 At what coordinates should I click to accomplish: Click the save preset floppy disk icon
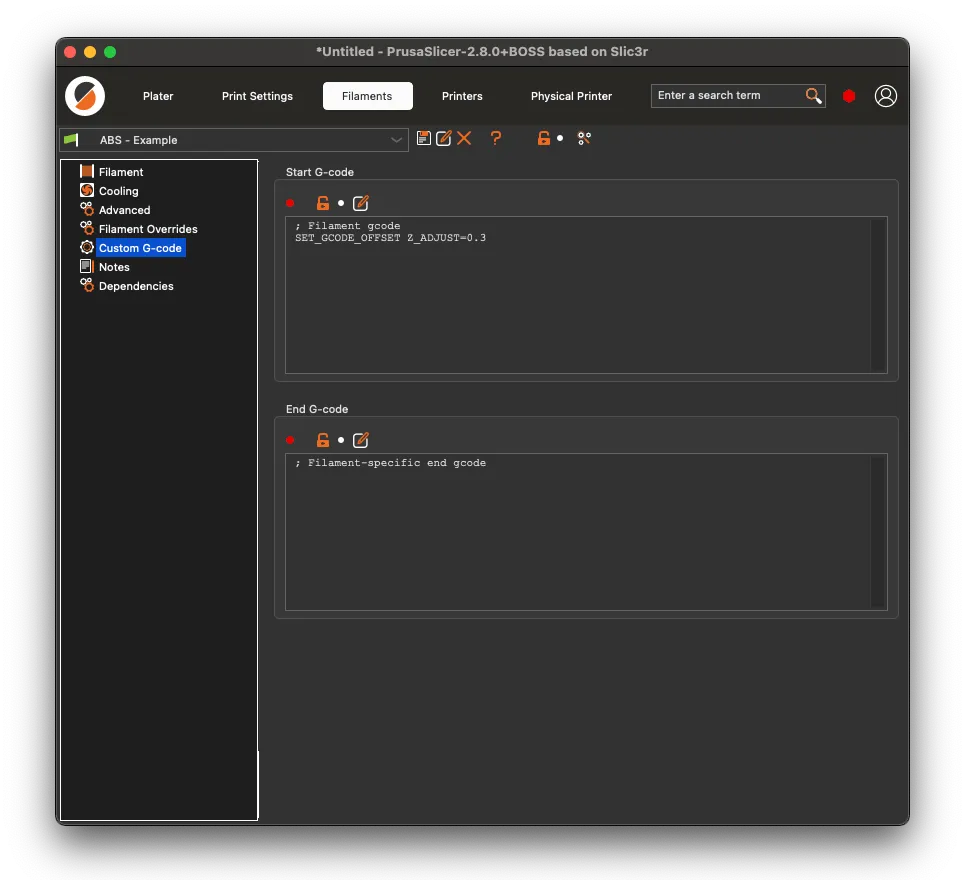[423, 138]
